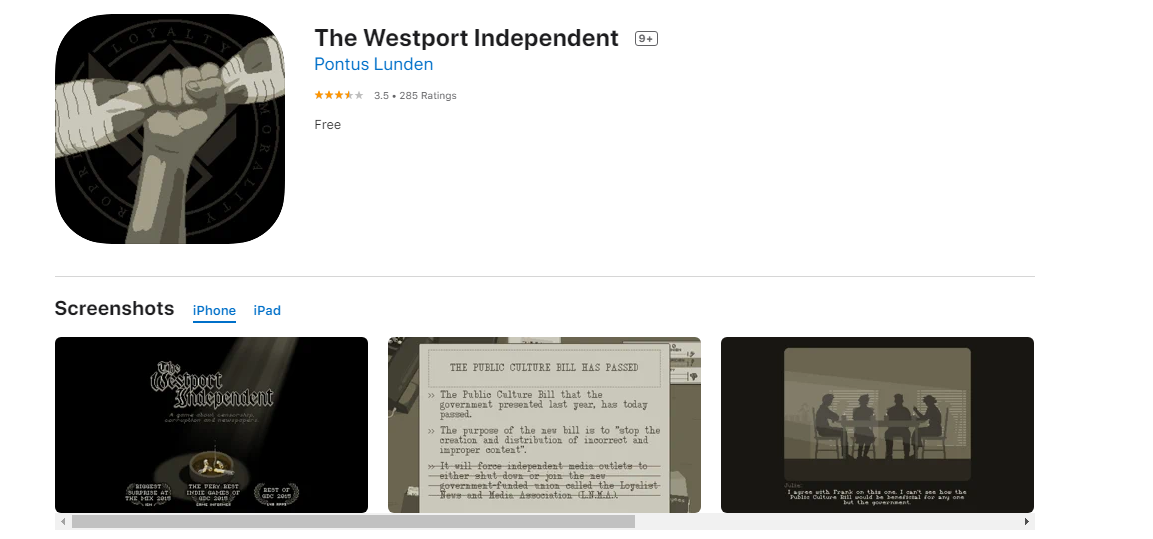
Task: Click the Best of GDC 2015 laurel
Action: pos(276,493)
